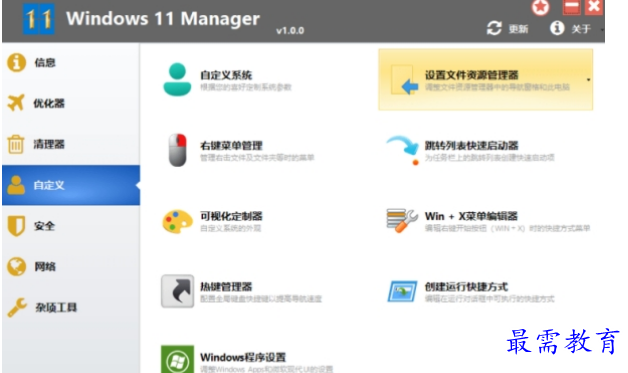The image size is (628, 373).
Task: Click the red star favorite icon
Action: [x=540, y=7]
